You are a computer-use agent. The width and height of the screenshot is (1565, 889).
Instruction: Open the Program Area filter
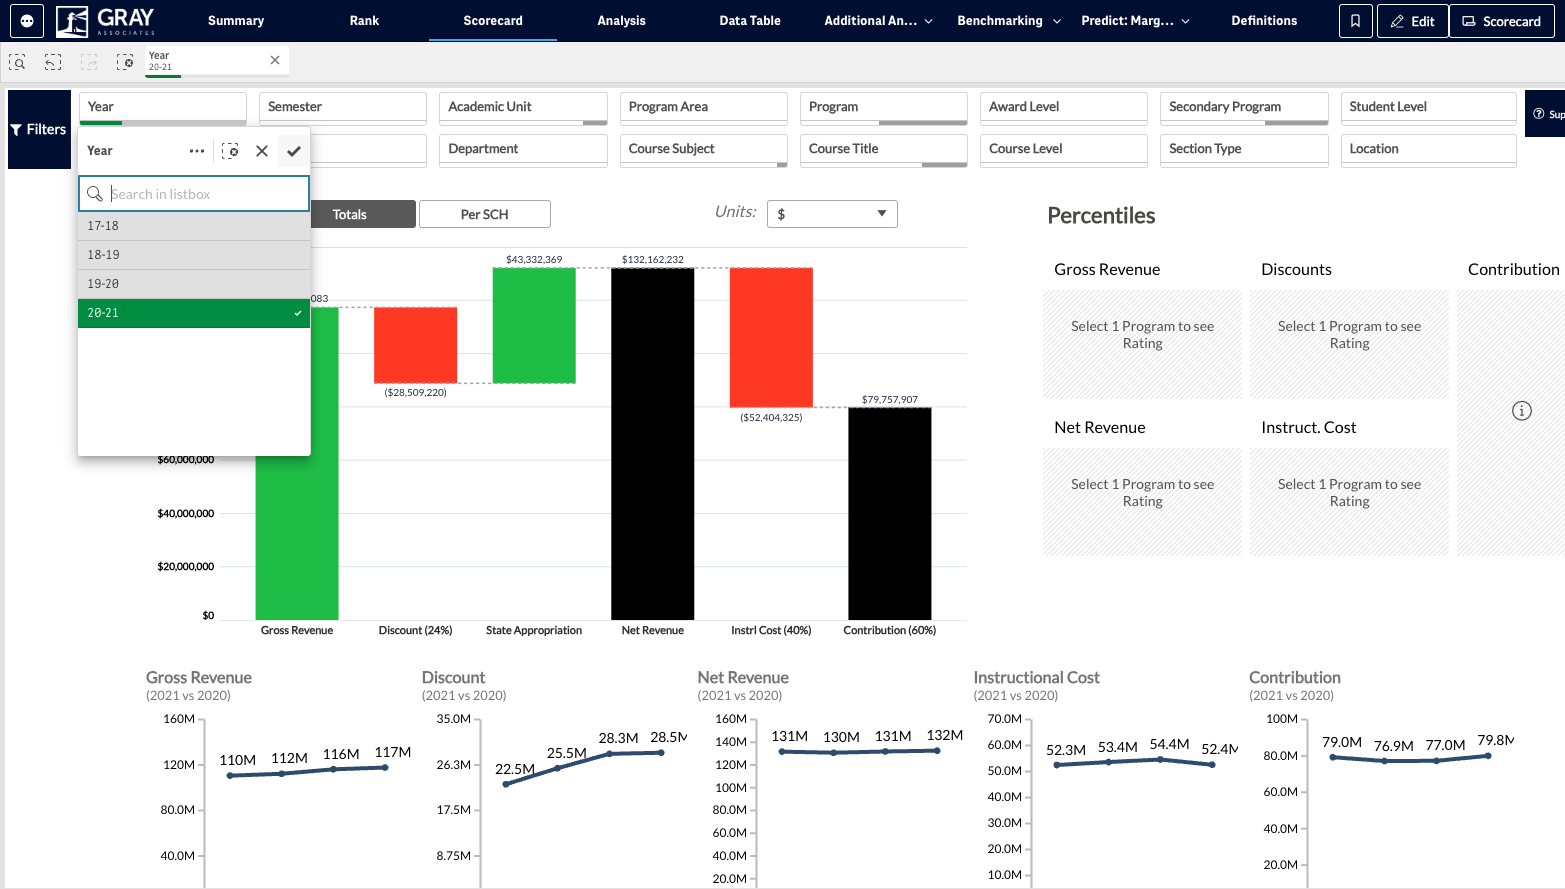click(704, 108)
